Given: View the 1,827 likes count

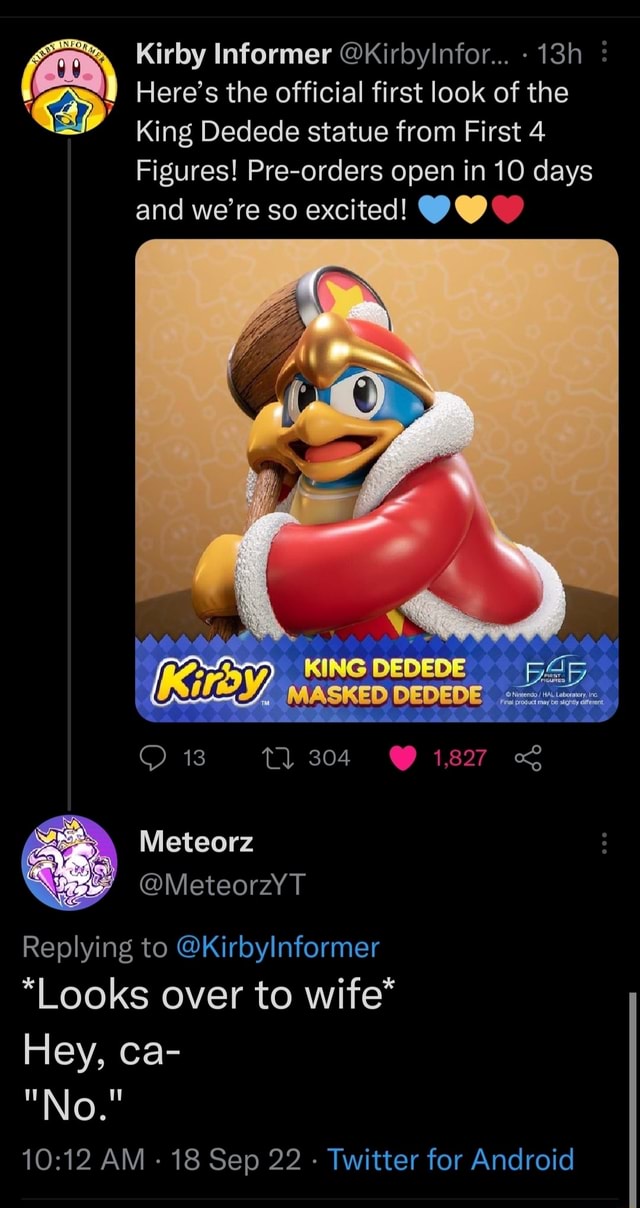Looking at the screenshot, I should (459, 758).
